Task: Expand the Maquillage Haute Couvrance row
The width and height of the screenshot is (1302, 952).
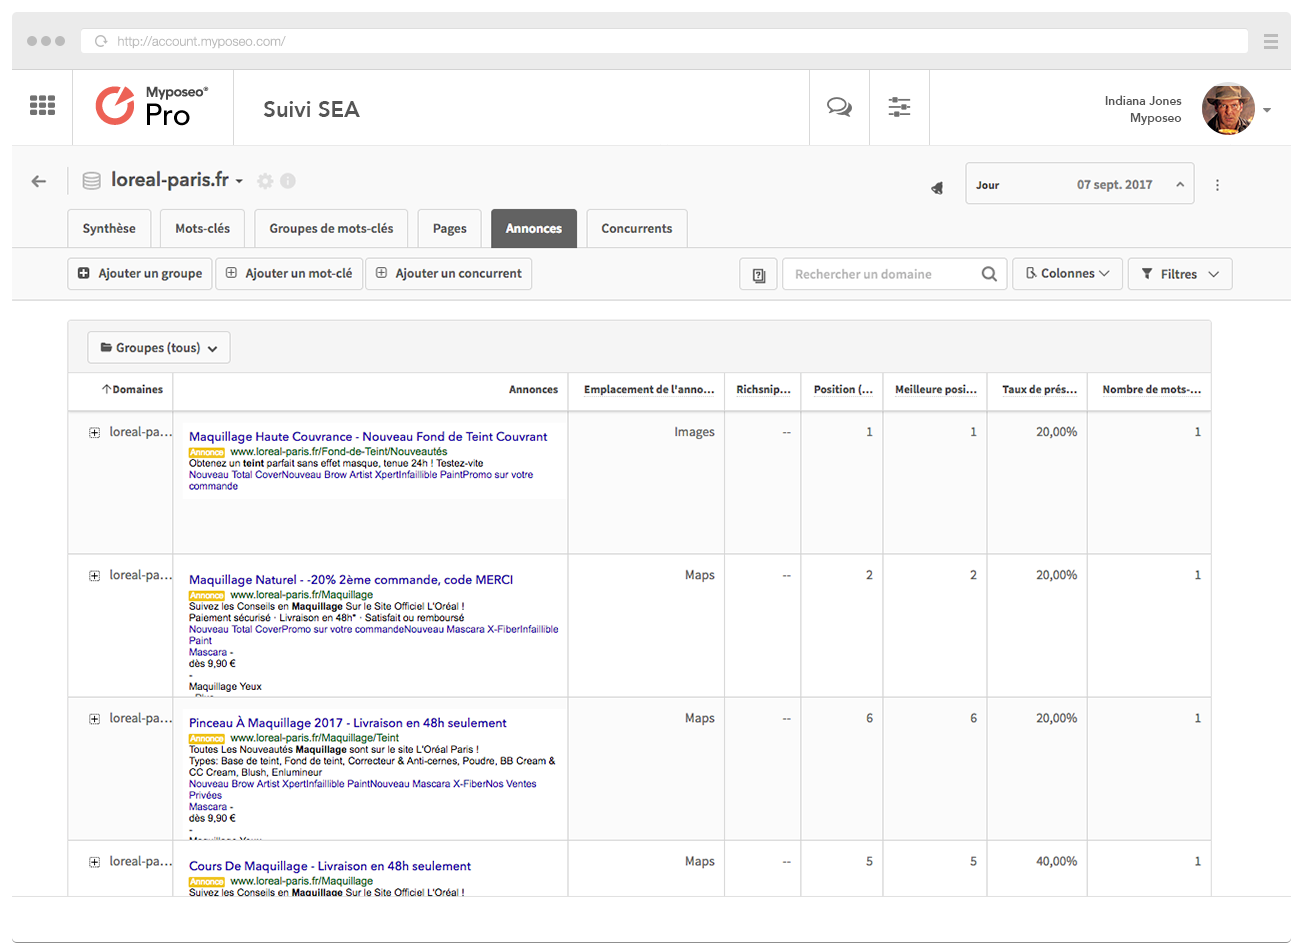Action: pyautogui.click(x=94, y=433)
